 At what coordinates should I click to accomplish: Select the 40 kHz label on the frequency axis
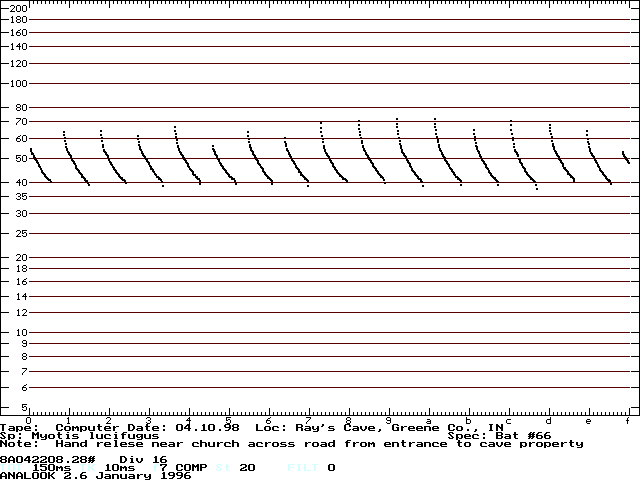[x=20, y=182]
